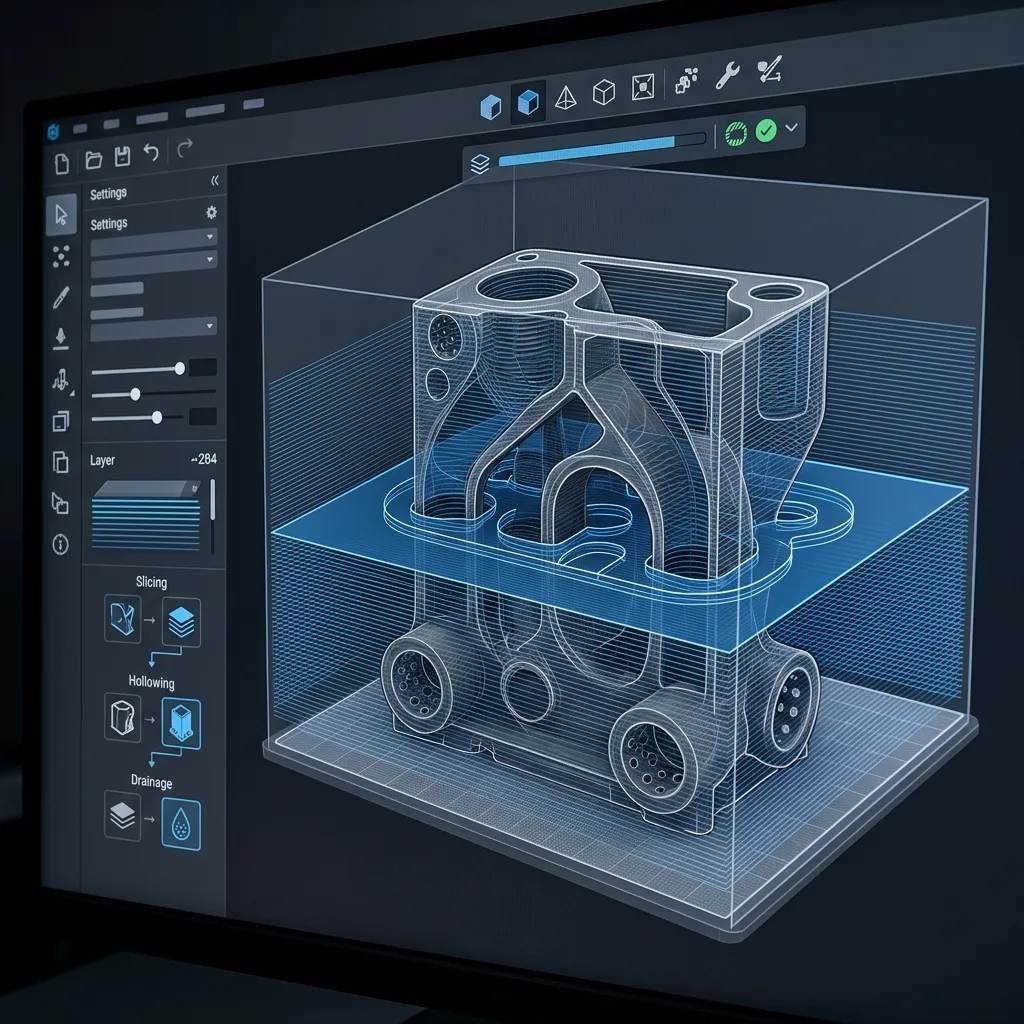The width and height of the screenshot is (1024, 1024).
Task: Open the fourth menu bar item
Action: point(205,111)
